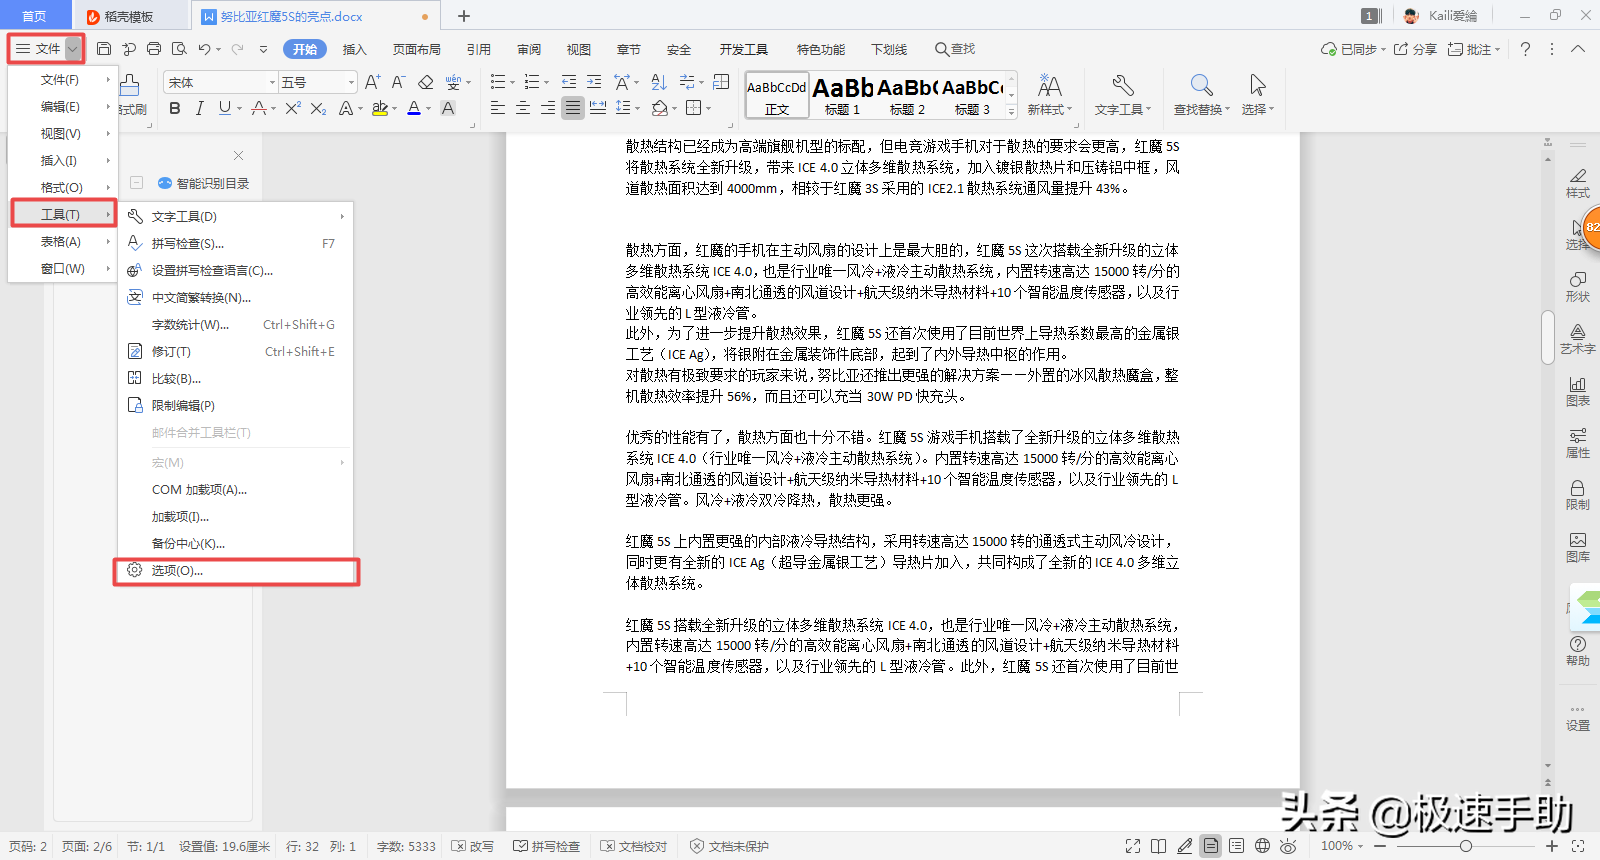Apply Underline formatting

[x=224, y=108]
